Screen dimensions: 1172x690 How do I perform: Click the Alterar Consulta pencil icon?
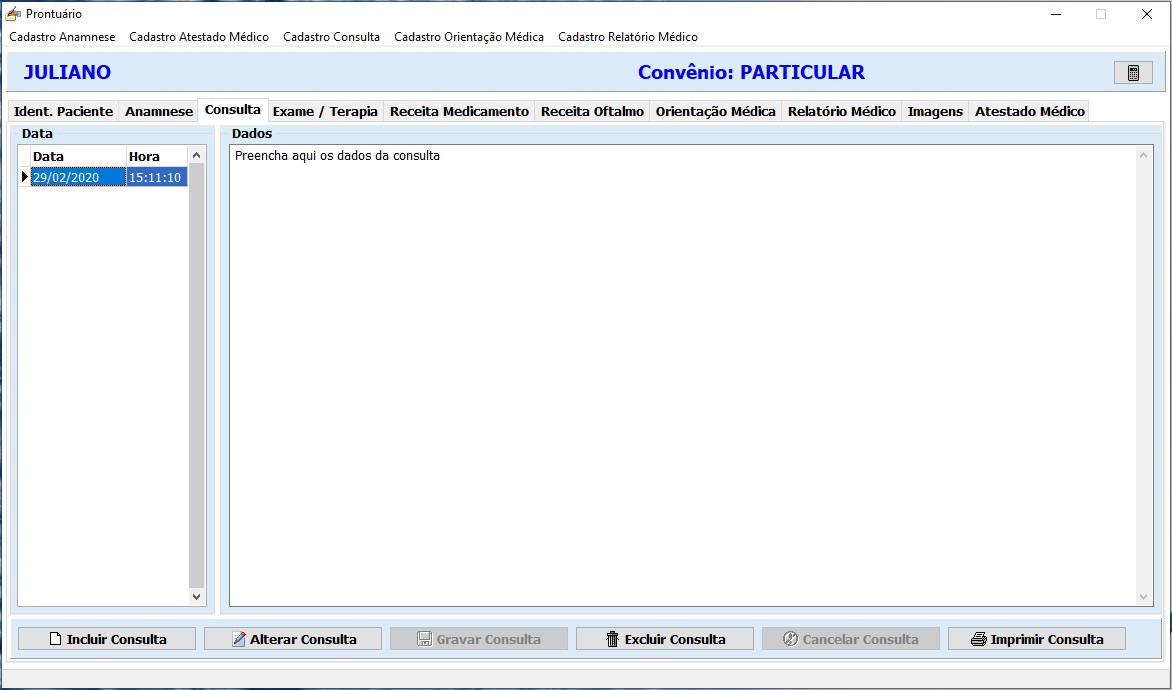click(x=238, y=639)
